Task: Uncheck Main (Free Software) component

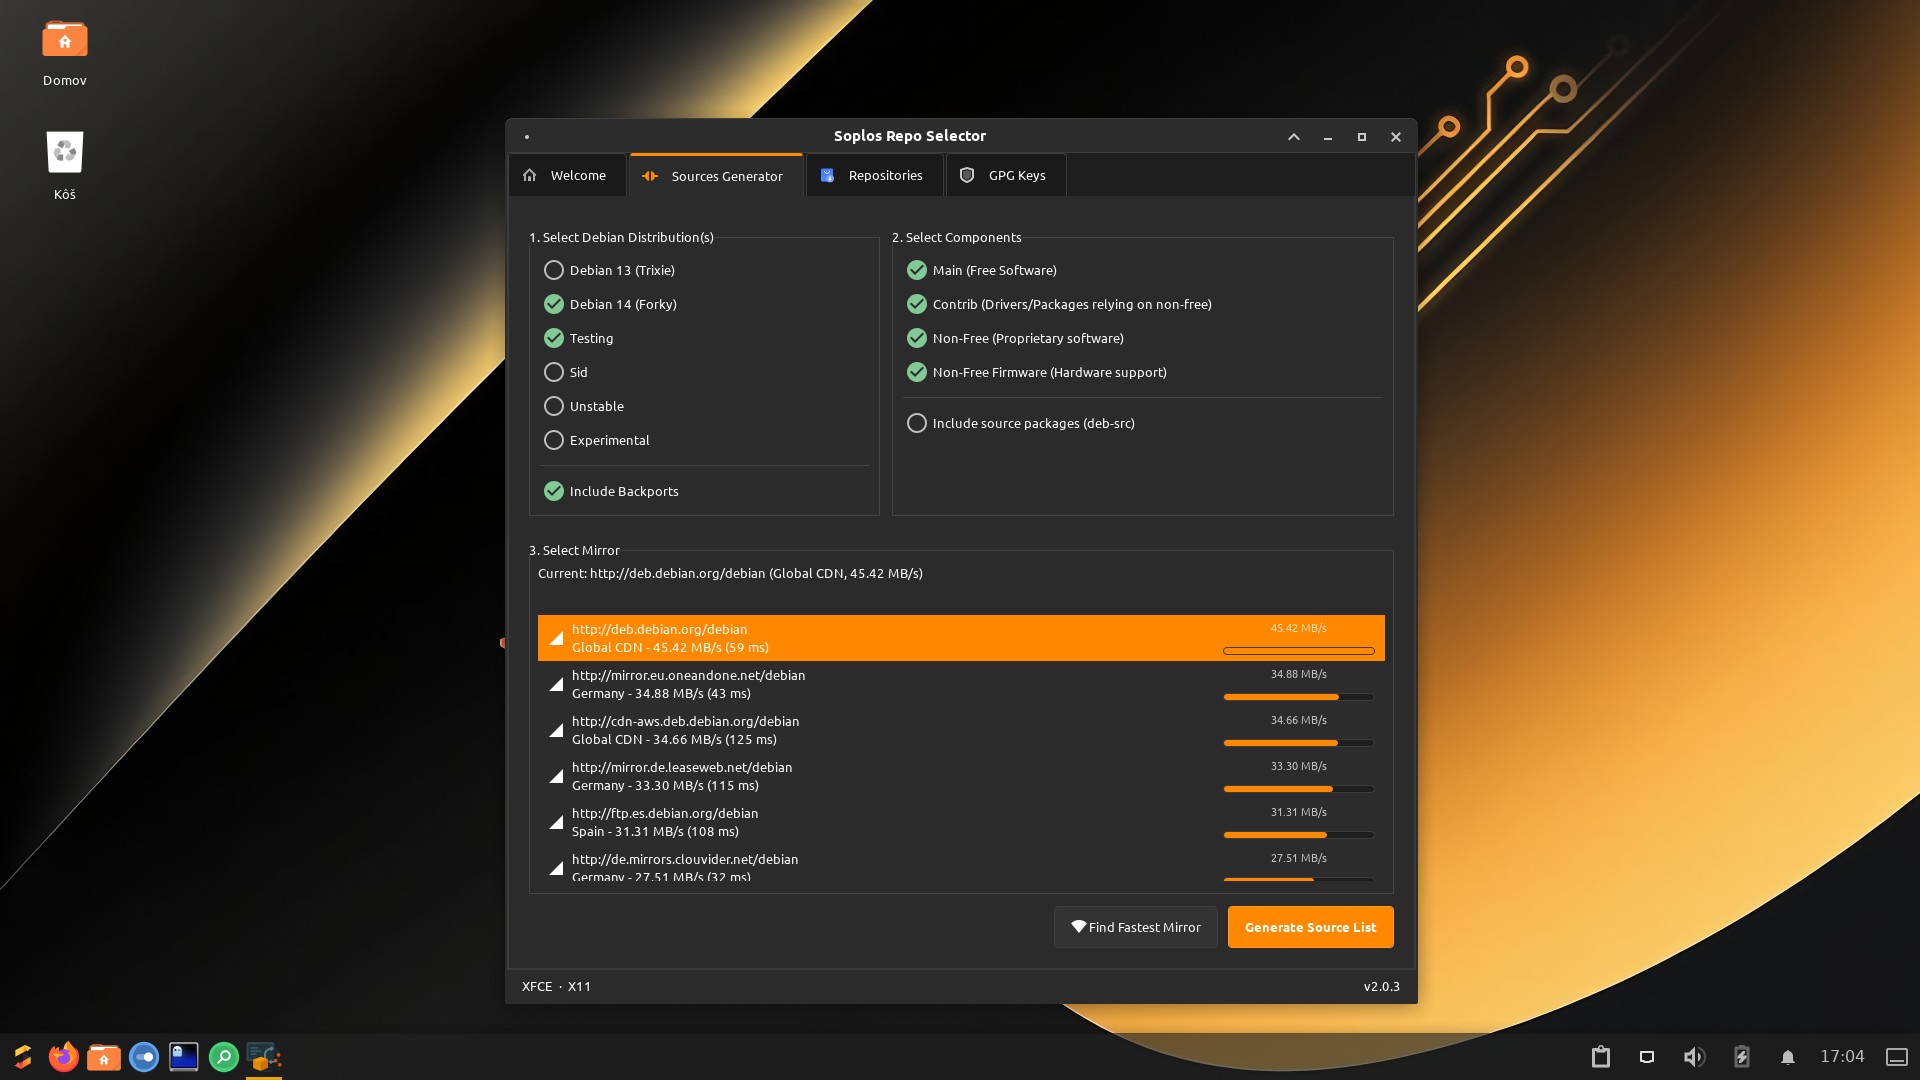Action: point(982,270)
